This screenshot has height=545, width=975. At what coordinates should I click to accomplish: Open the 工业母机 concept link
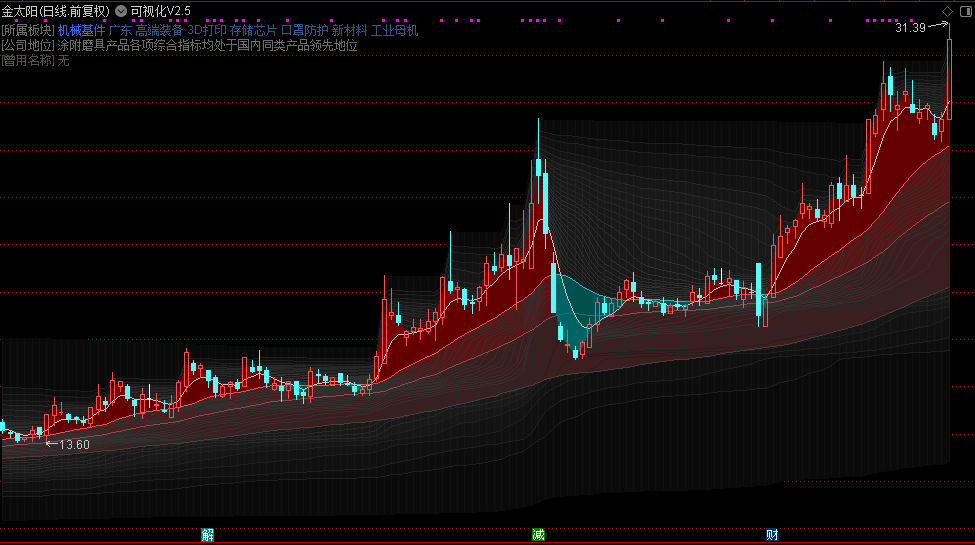coord(394,30)
